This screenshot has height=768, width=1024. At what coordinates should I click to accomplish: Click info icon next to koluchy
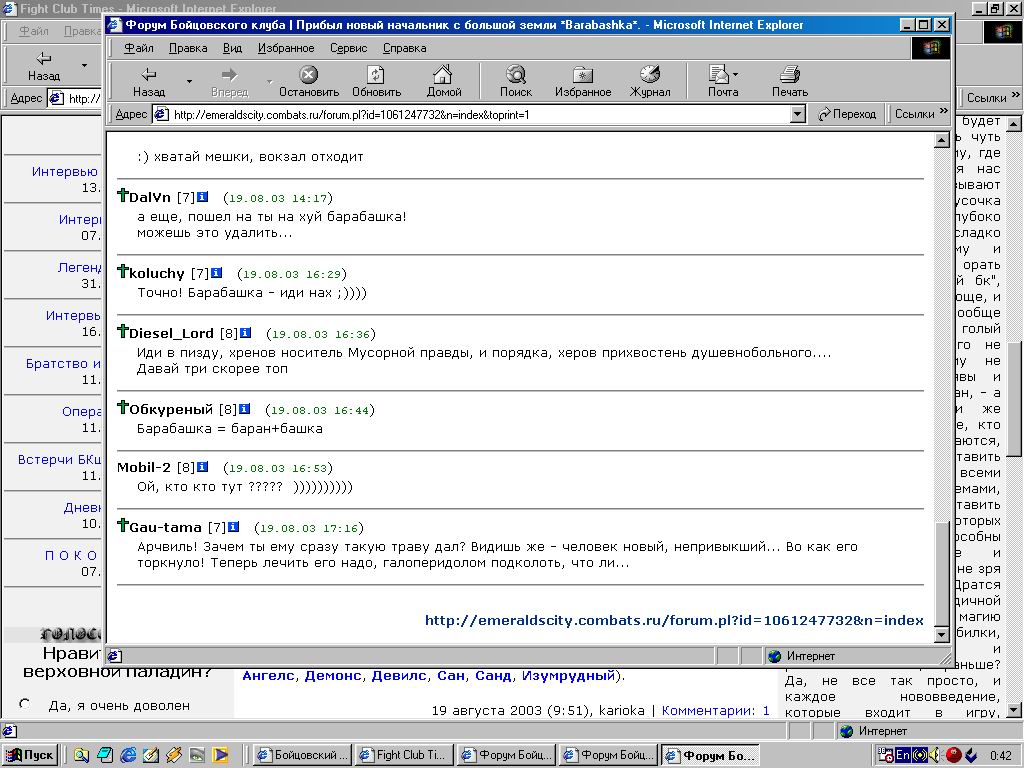pos(217,272)
